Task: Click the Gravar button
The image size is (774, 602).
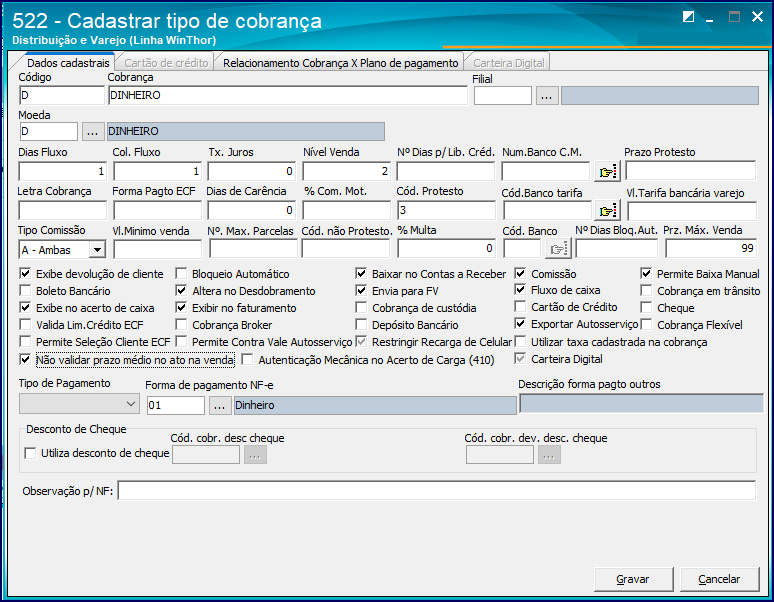Action: 633,579
